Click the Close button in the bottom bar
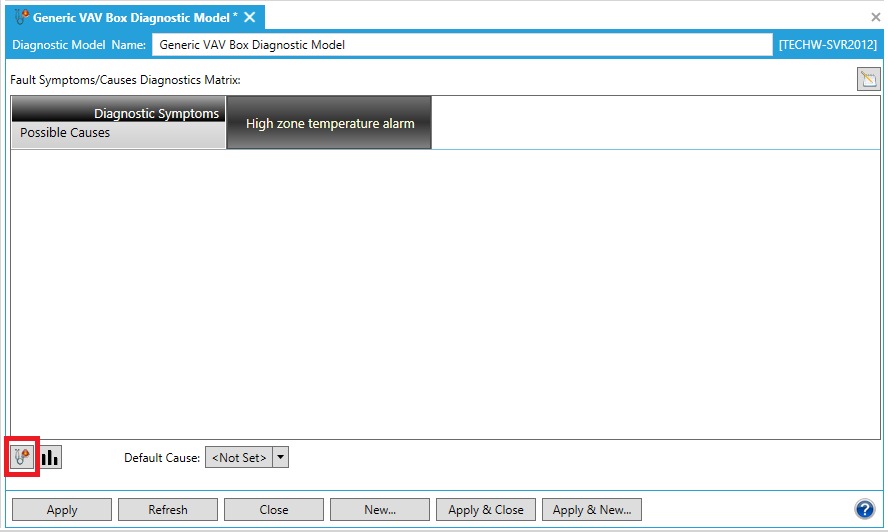This screenshot has width=888, height=532. click(273, 509)
